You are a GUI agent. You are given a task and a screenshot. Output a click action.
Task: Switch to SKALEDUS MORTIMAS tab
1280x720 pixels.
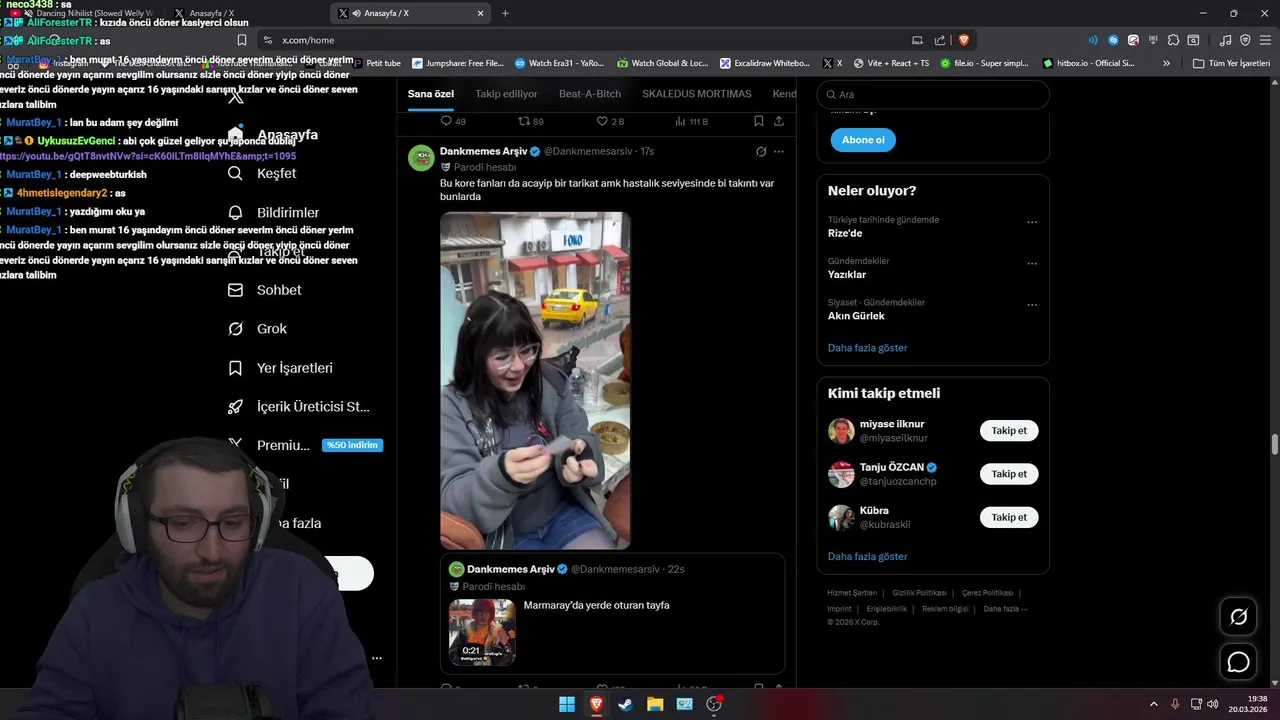(x=697, y=94)
